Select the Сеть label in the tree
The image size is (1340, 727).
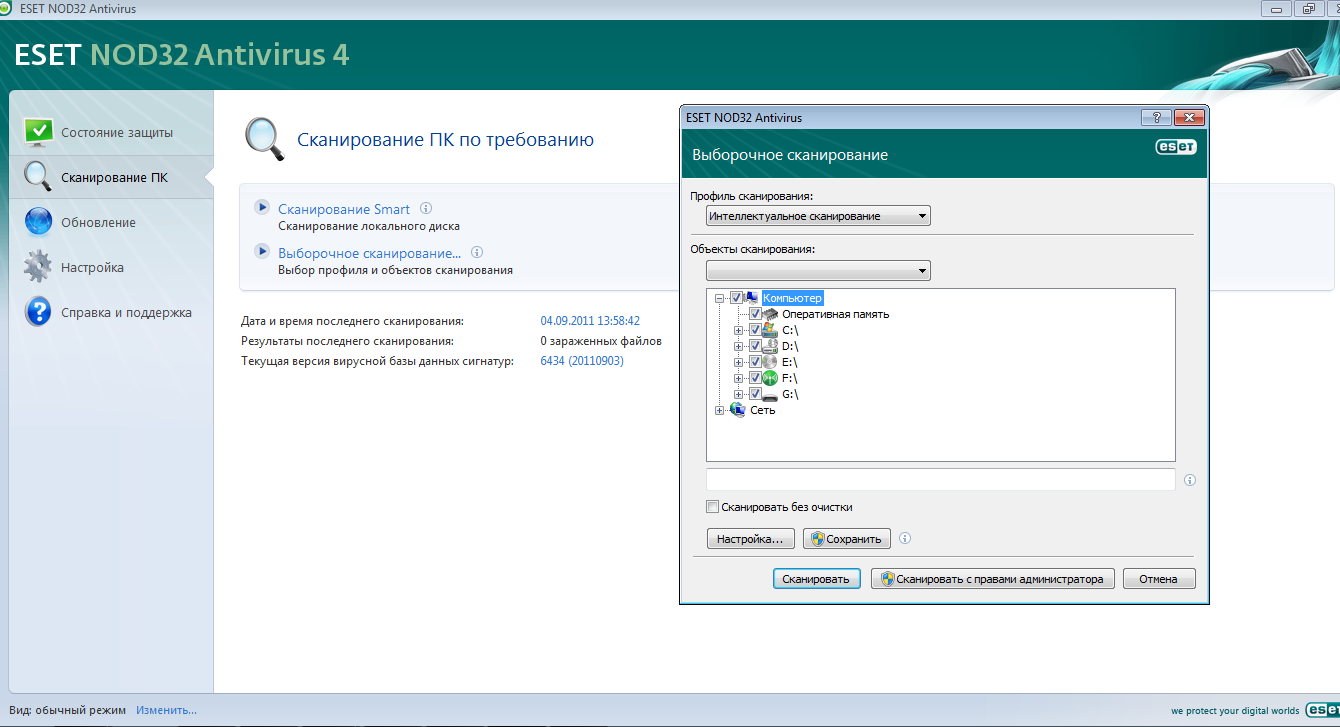click(763, 410)
